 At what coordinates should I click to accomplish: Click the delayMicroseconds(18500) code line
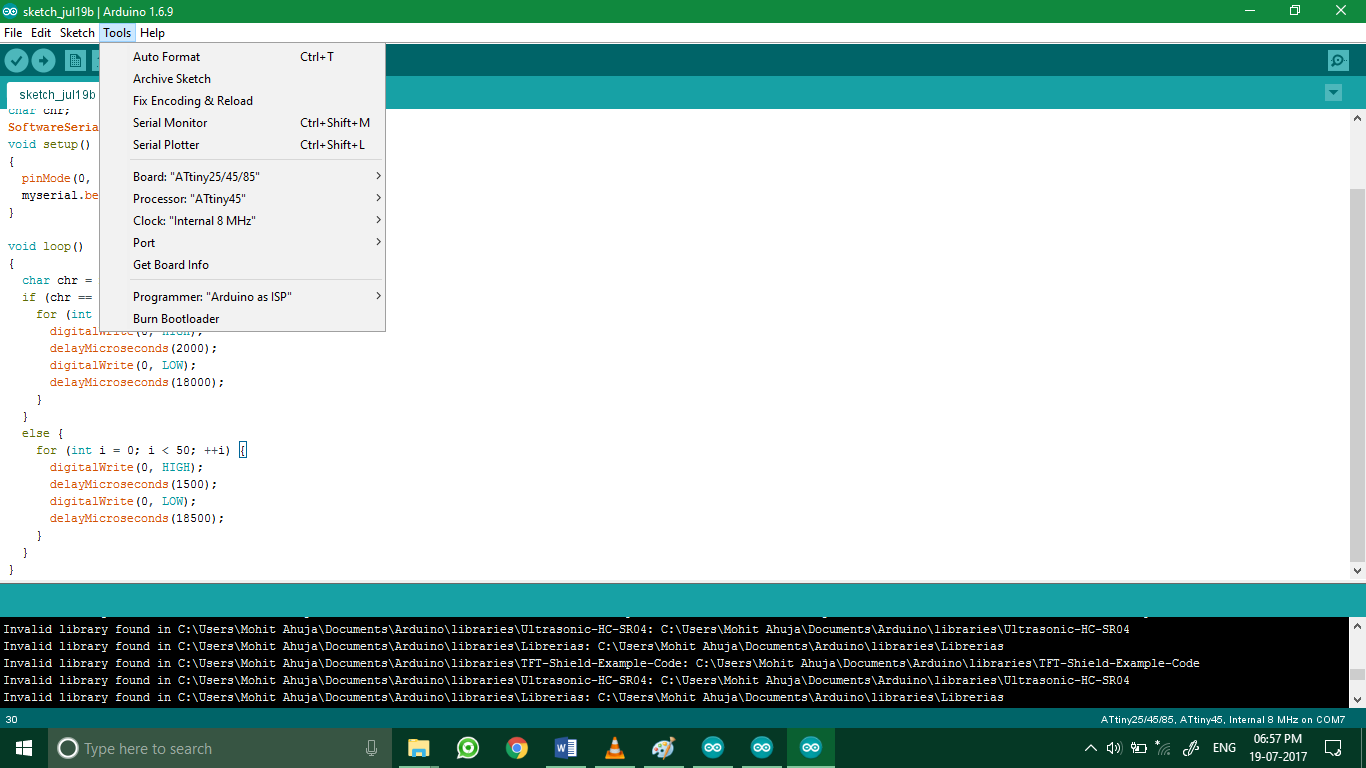pos(137,519)
